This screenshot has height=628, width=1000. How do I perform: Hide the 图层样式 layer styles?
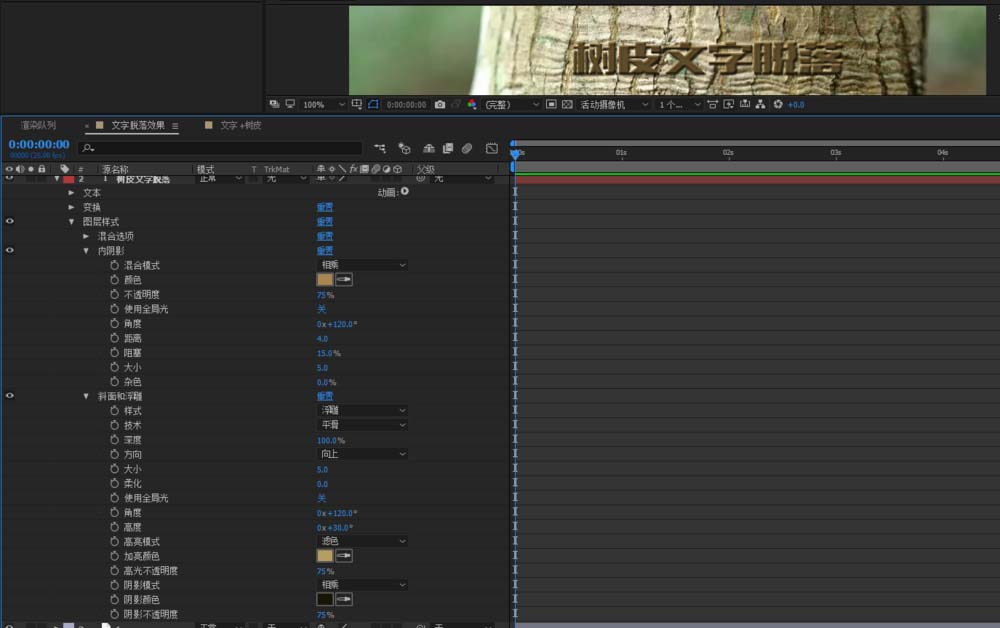click(x=10, y=221)
